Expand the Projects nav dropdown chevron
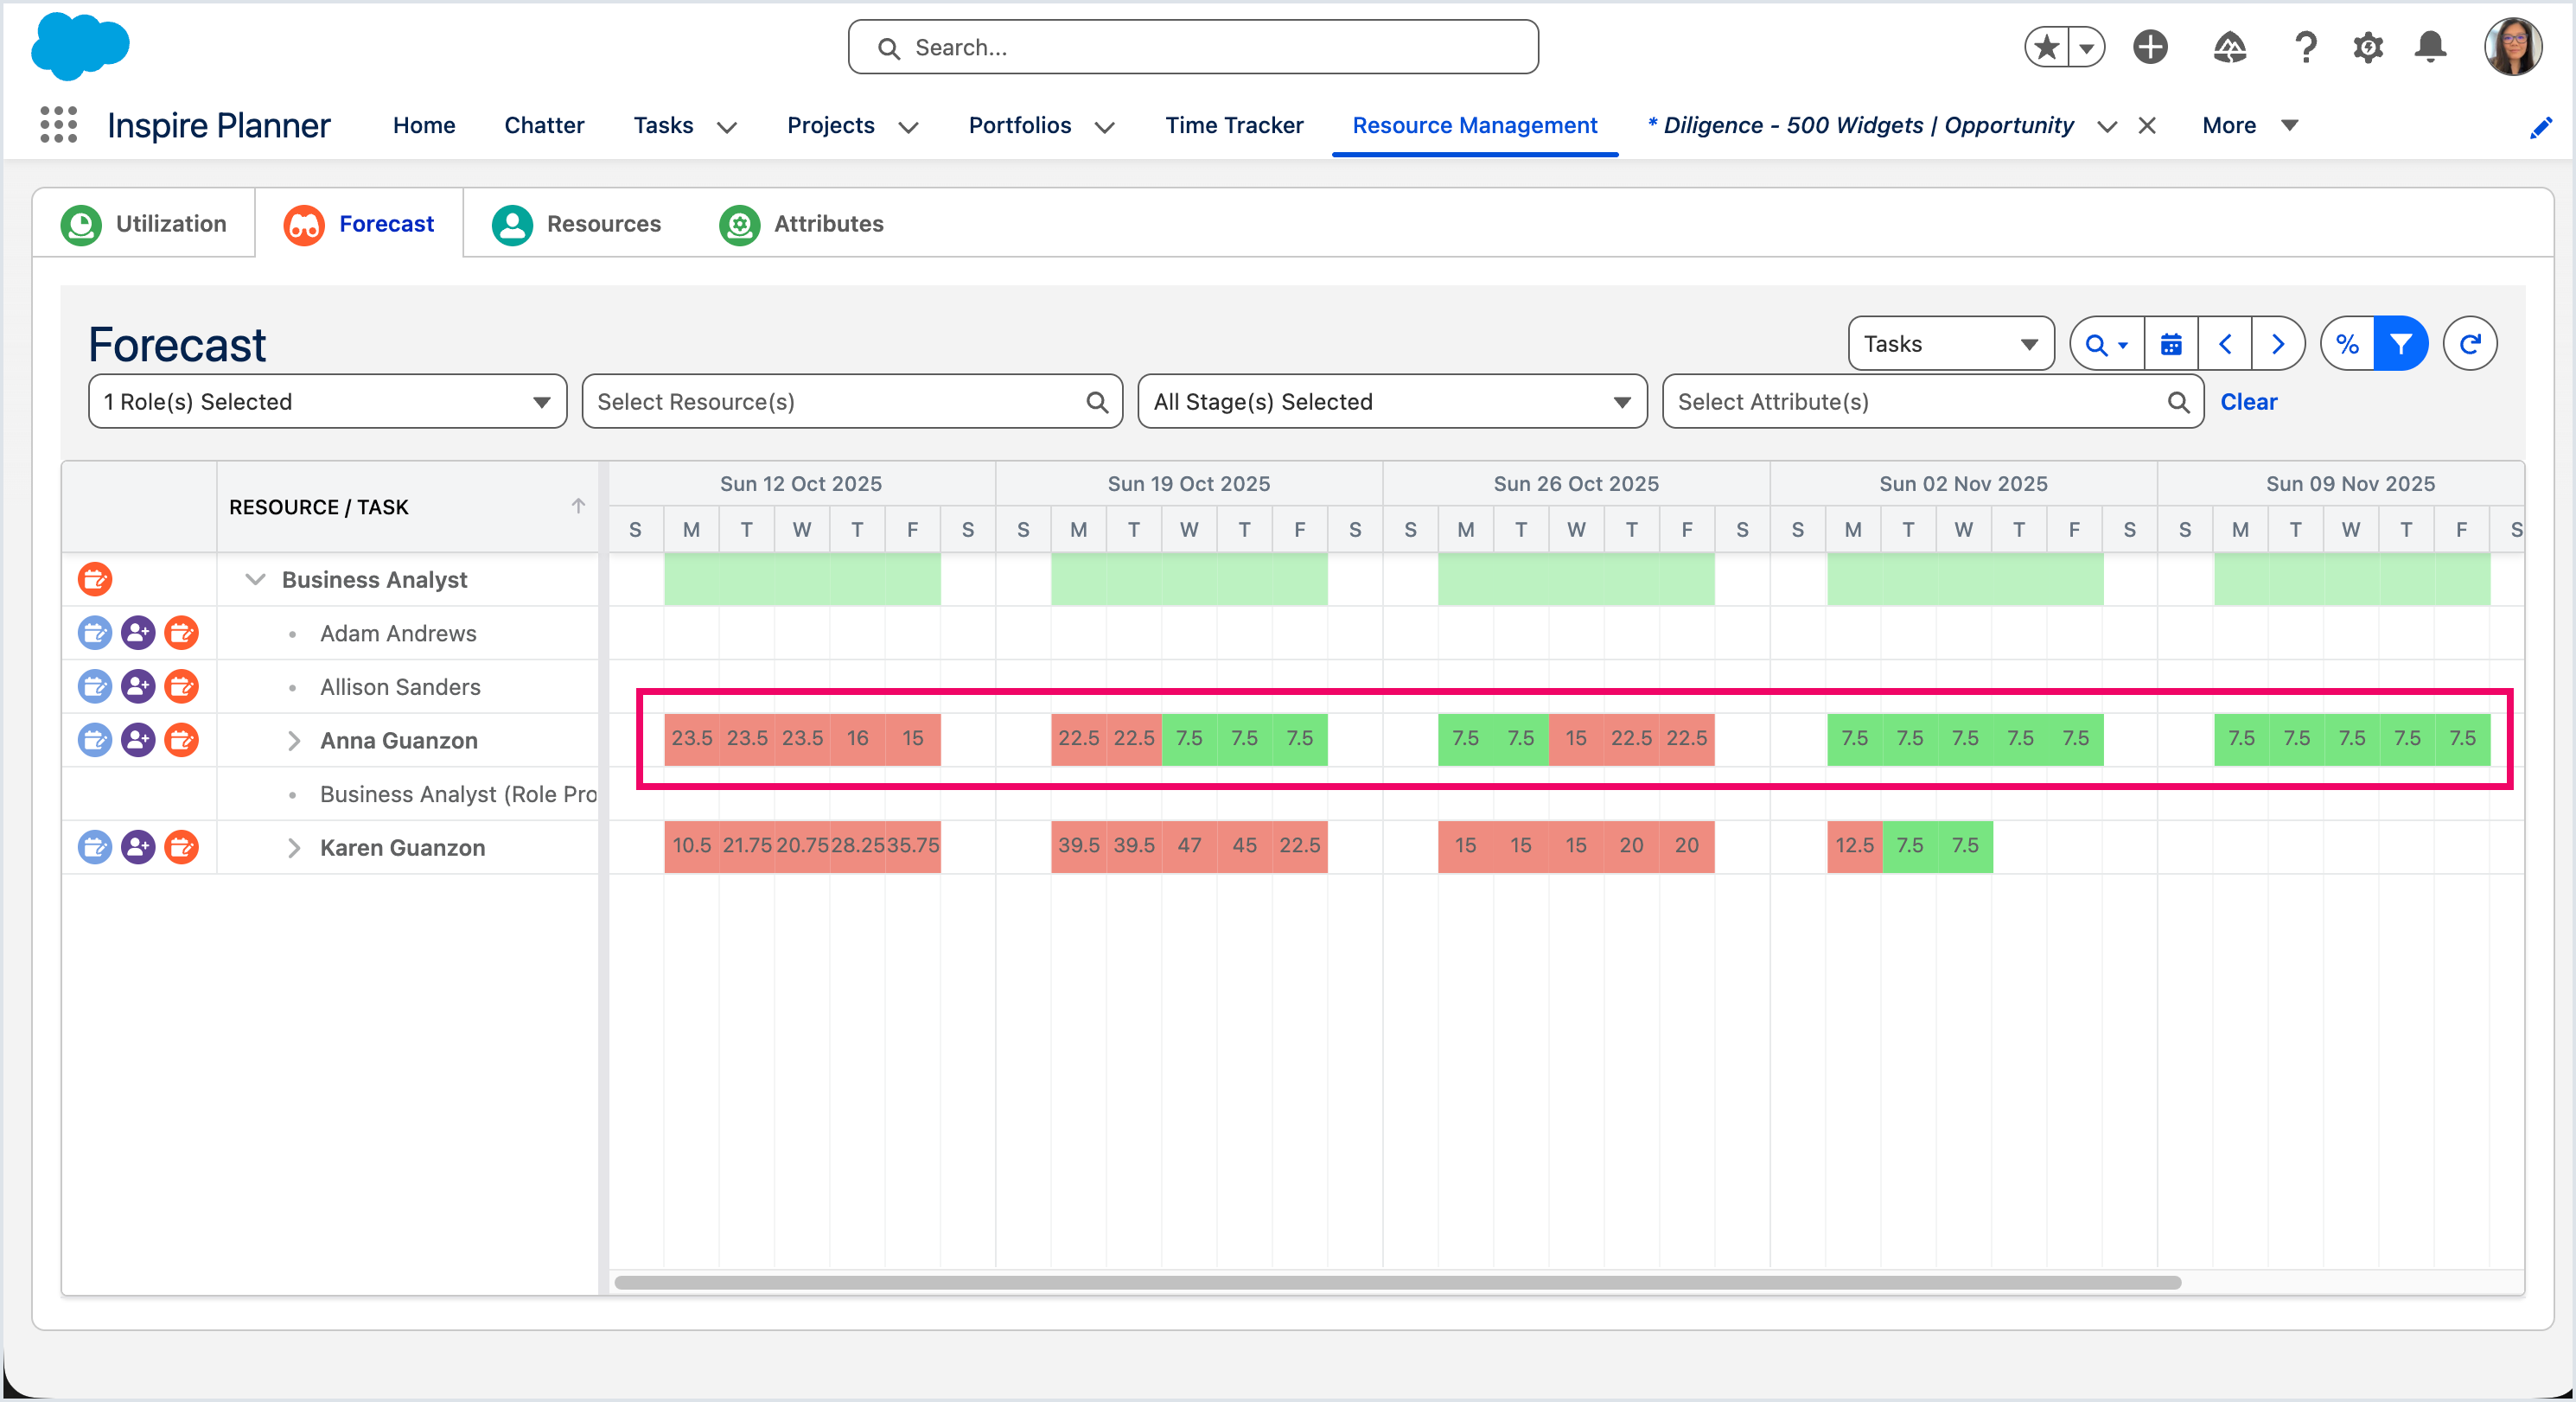 (909, 127)
